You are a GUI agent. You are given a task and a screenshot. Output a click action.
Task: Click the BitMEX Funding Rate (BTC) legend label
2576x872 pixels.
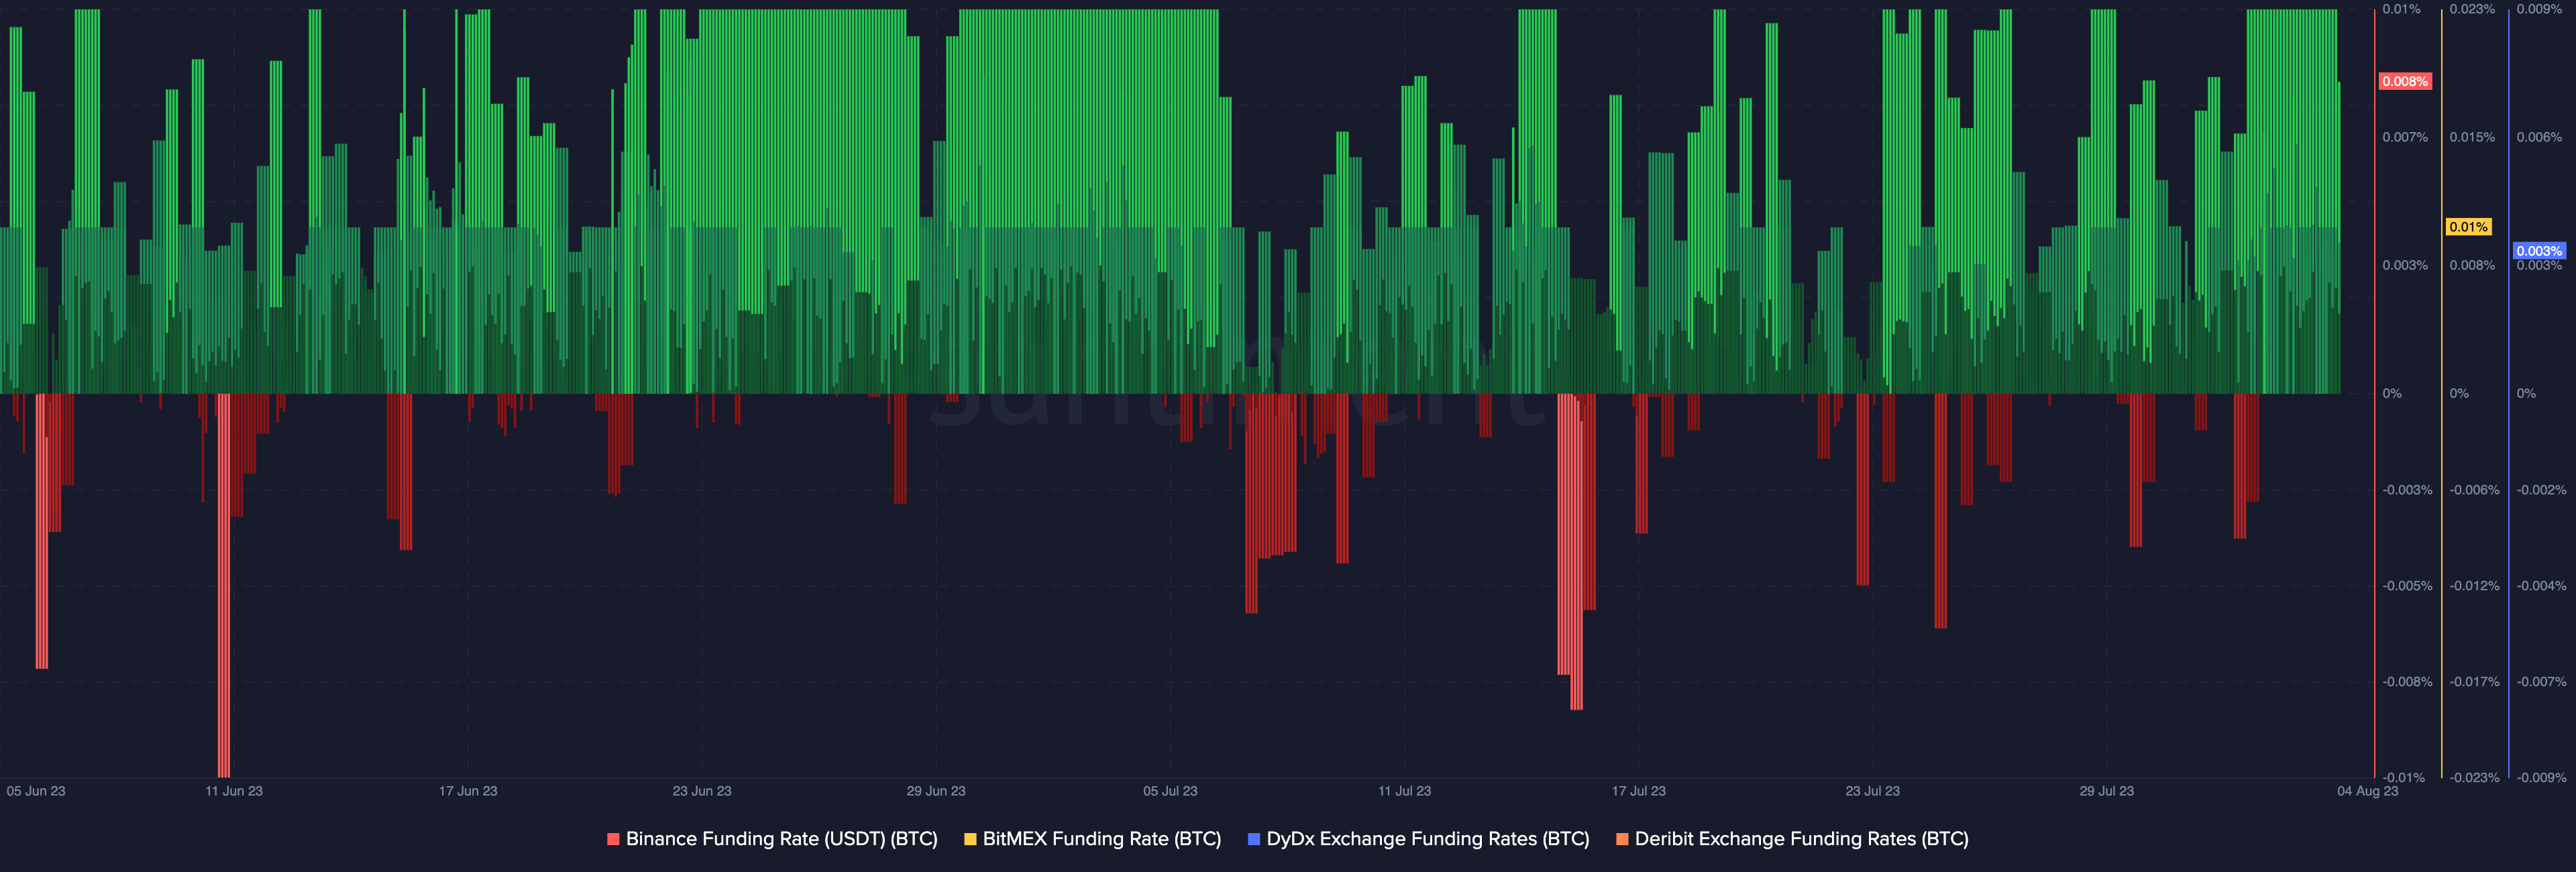click(x=1101, y=839)
